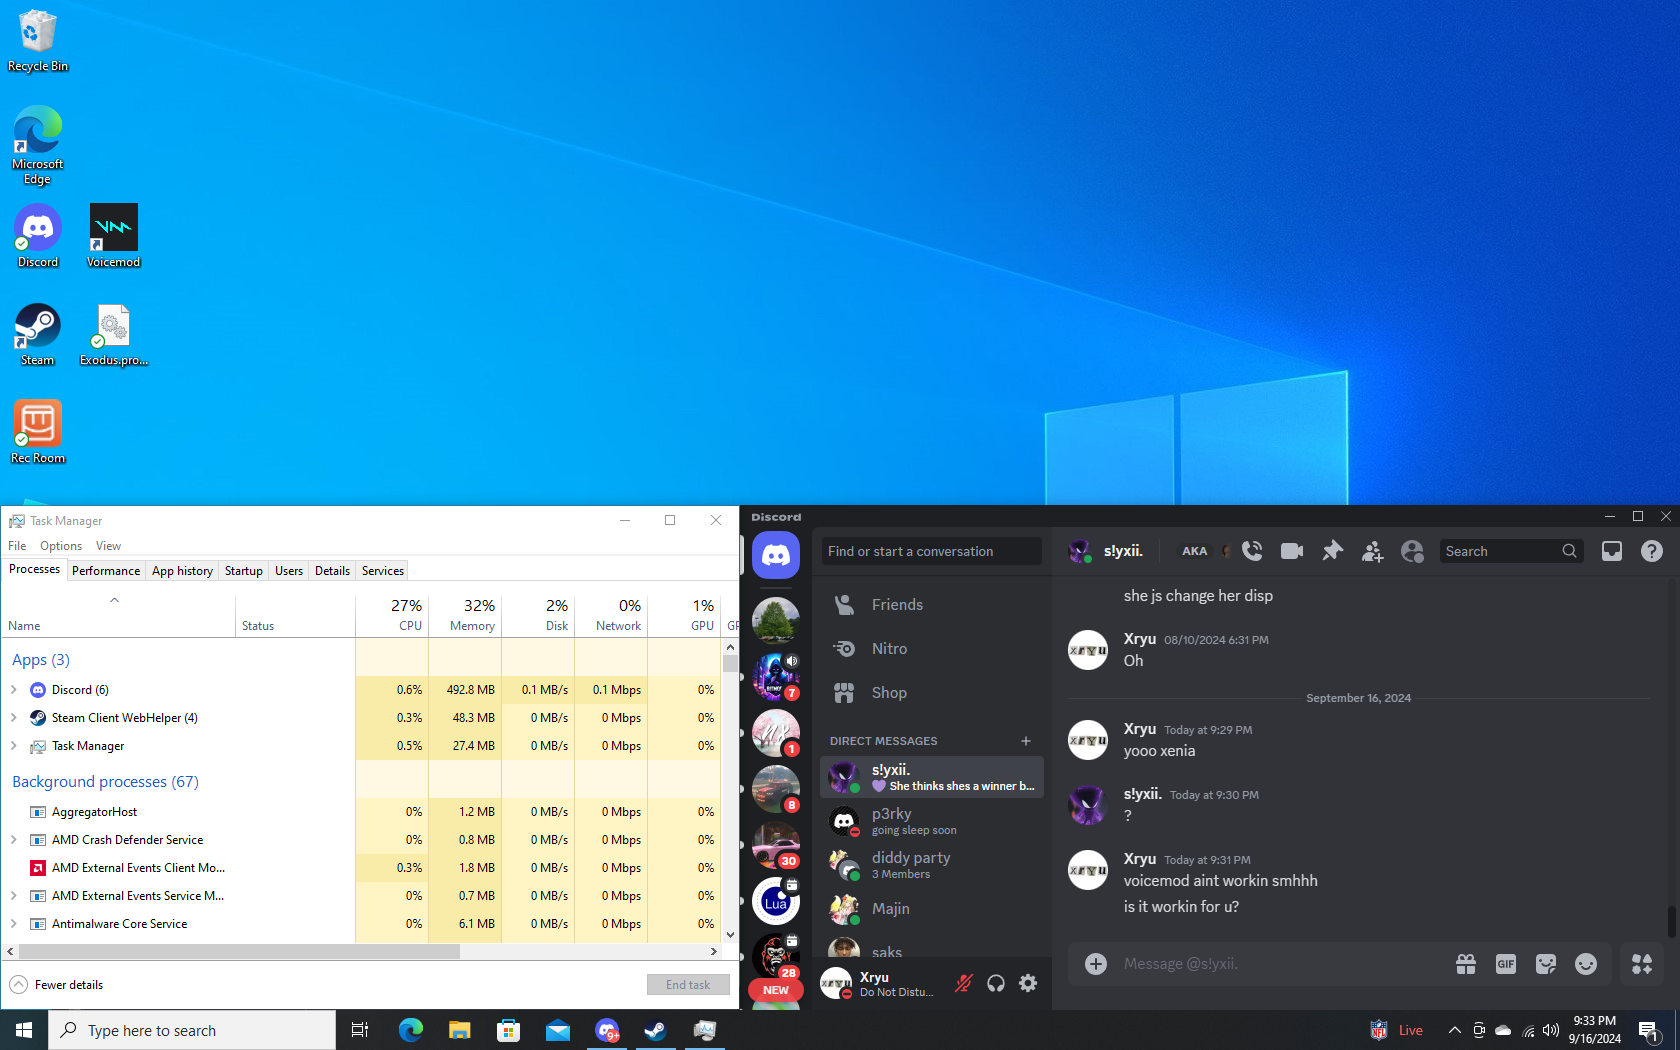Open Friends list in Discord
Image resolution: width=1680 pixels, height=1050 pixels.
click(932, 605)
